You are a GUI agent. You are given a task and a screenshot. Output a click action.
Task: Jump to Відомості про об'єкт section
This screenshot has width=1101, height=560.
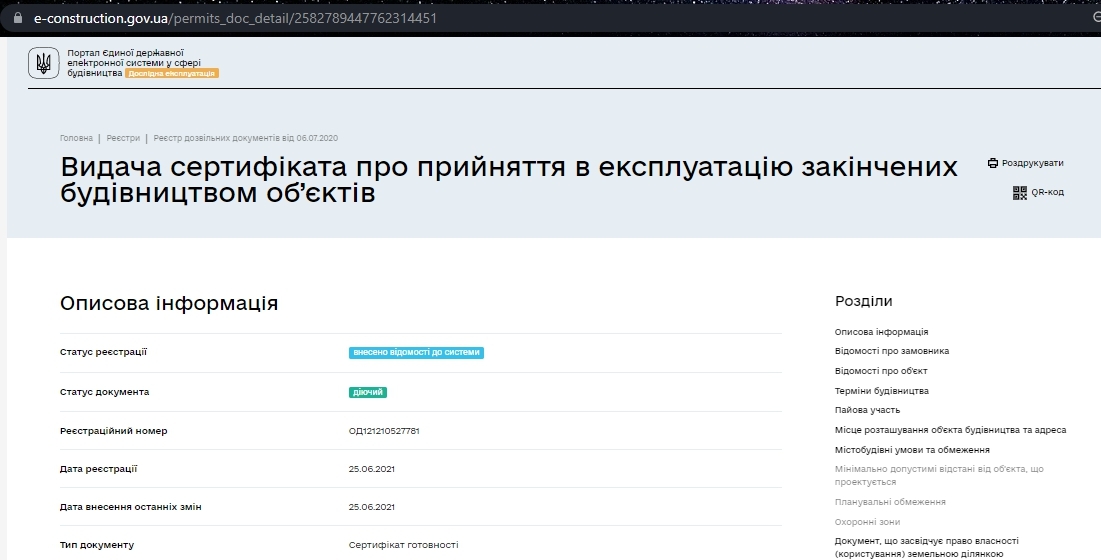881,371
